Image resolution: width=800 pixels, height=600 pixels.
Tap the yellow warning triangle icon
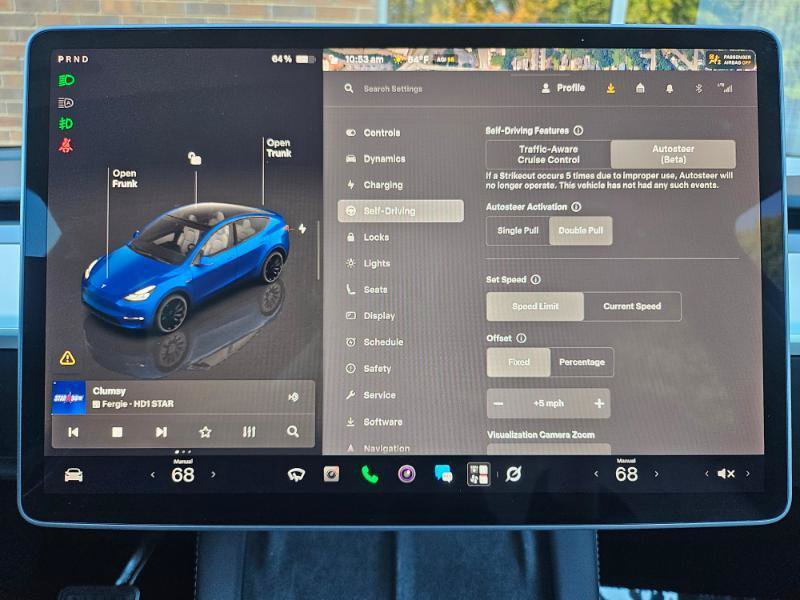(67, 358)
